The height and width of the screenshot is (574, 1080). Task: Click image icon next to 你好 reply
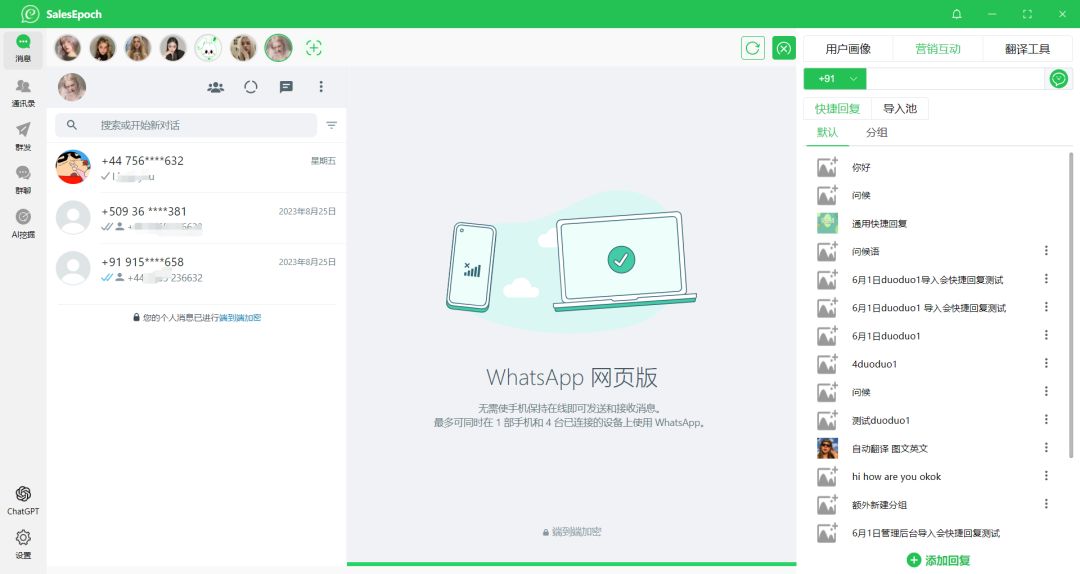click(x=827, y=167)
